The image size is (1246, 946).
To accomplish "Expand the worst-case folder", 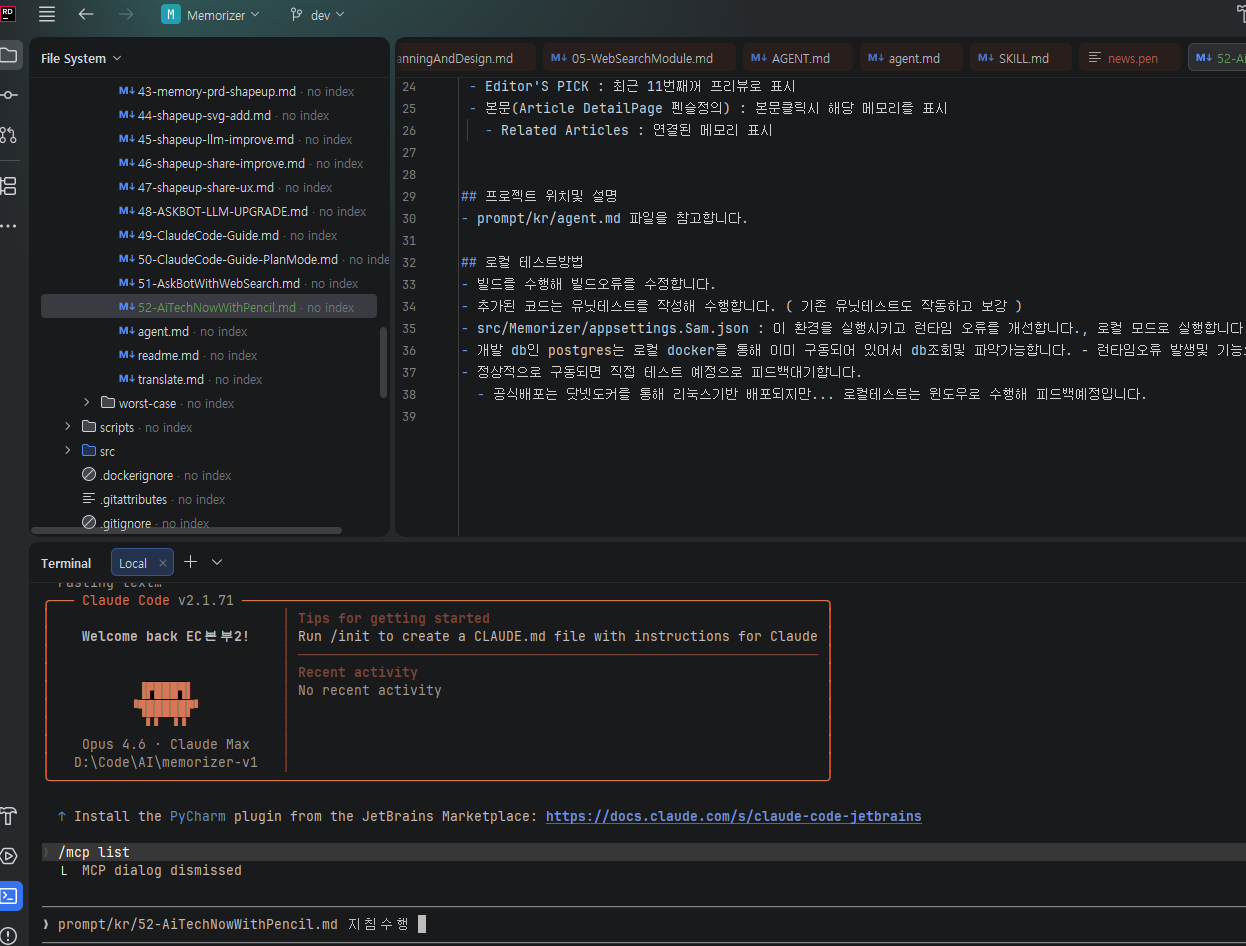I will 88,403.
